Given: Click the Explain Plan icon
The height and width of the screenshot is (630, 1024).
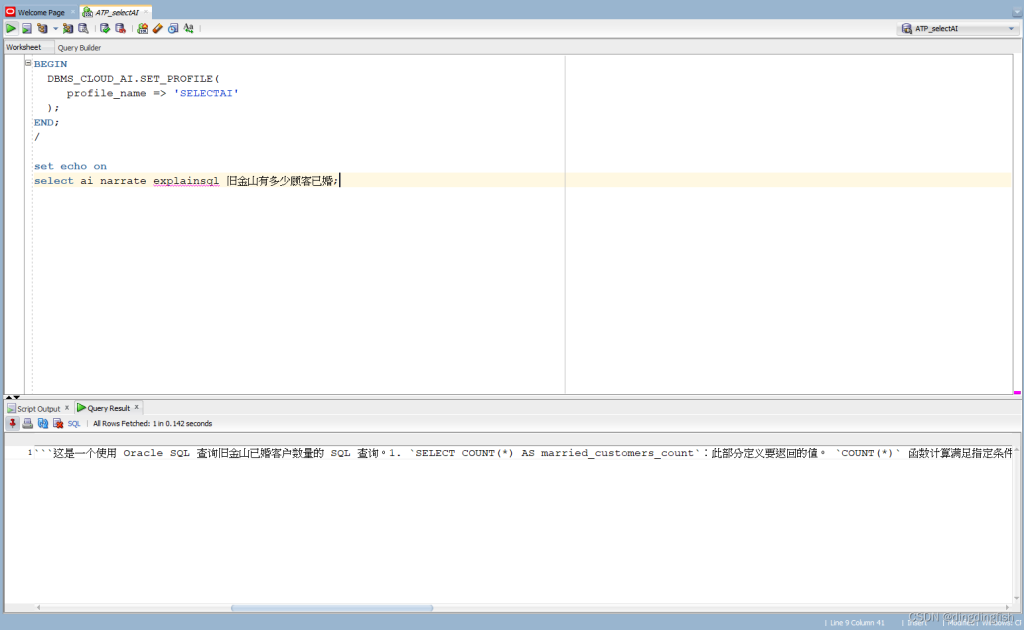Looking at the screenshot, I should pyautogui.click(x=42, y=28).
